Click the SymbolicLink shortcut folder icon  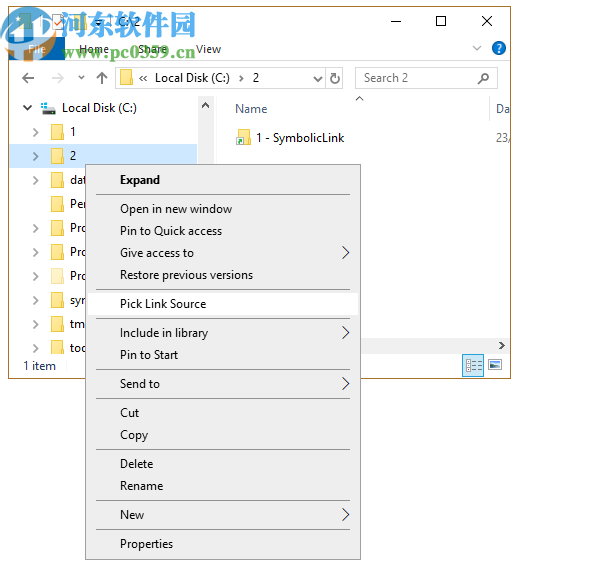tap(243, 137)
